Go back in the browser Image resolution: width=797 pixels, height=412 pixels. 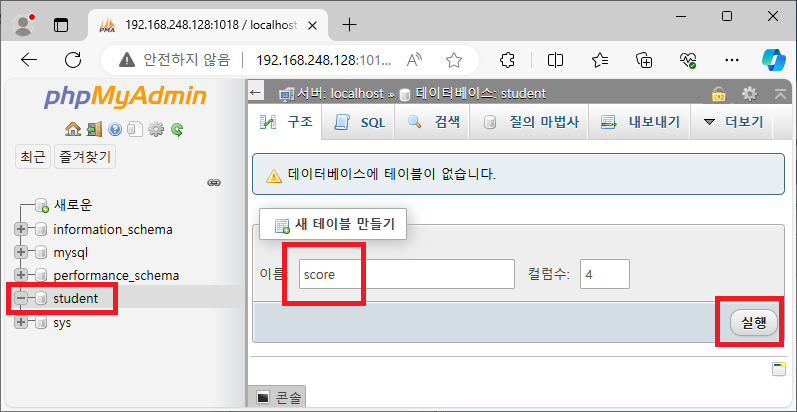point(29,60)
